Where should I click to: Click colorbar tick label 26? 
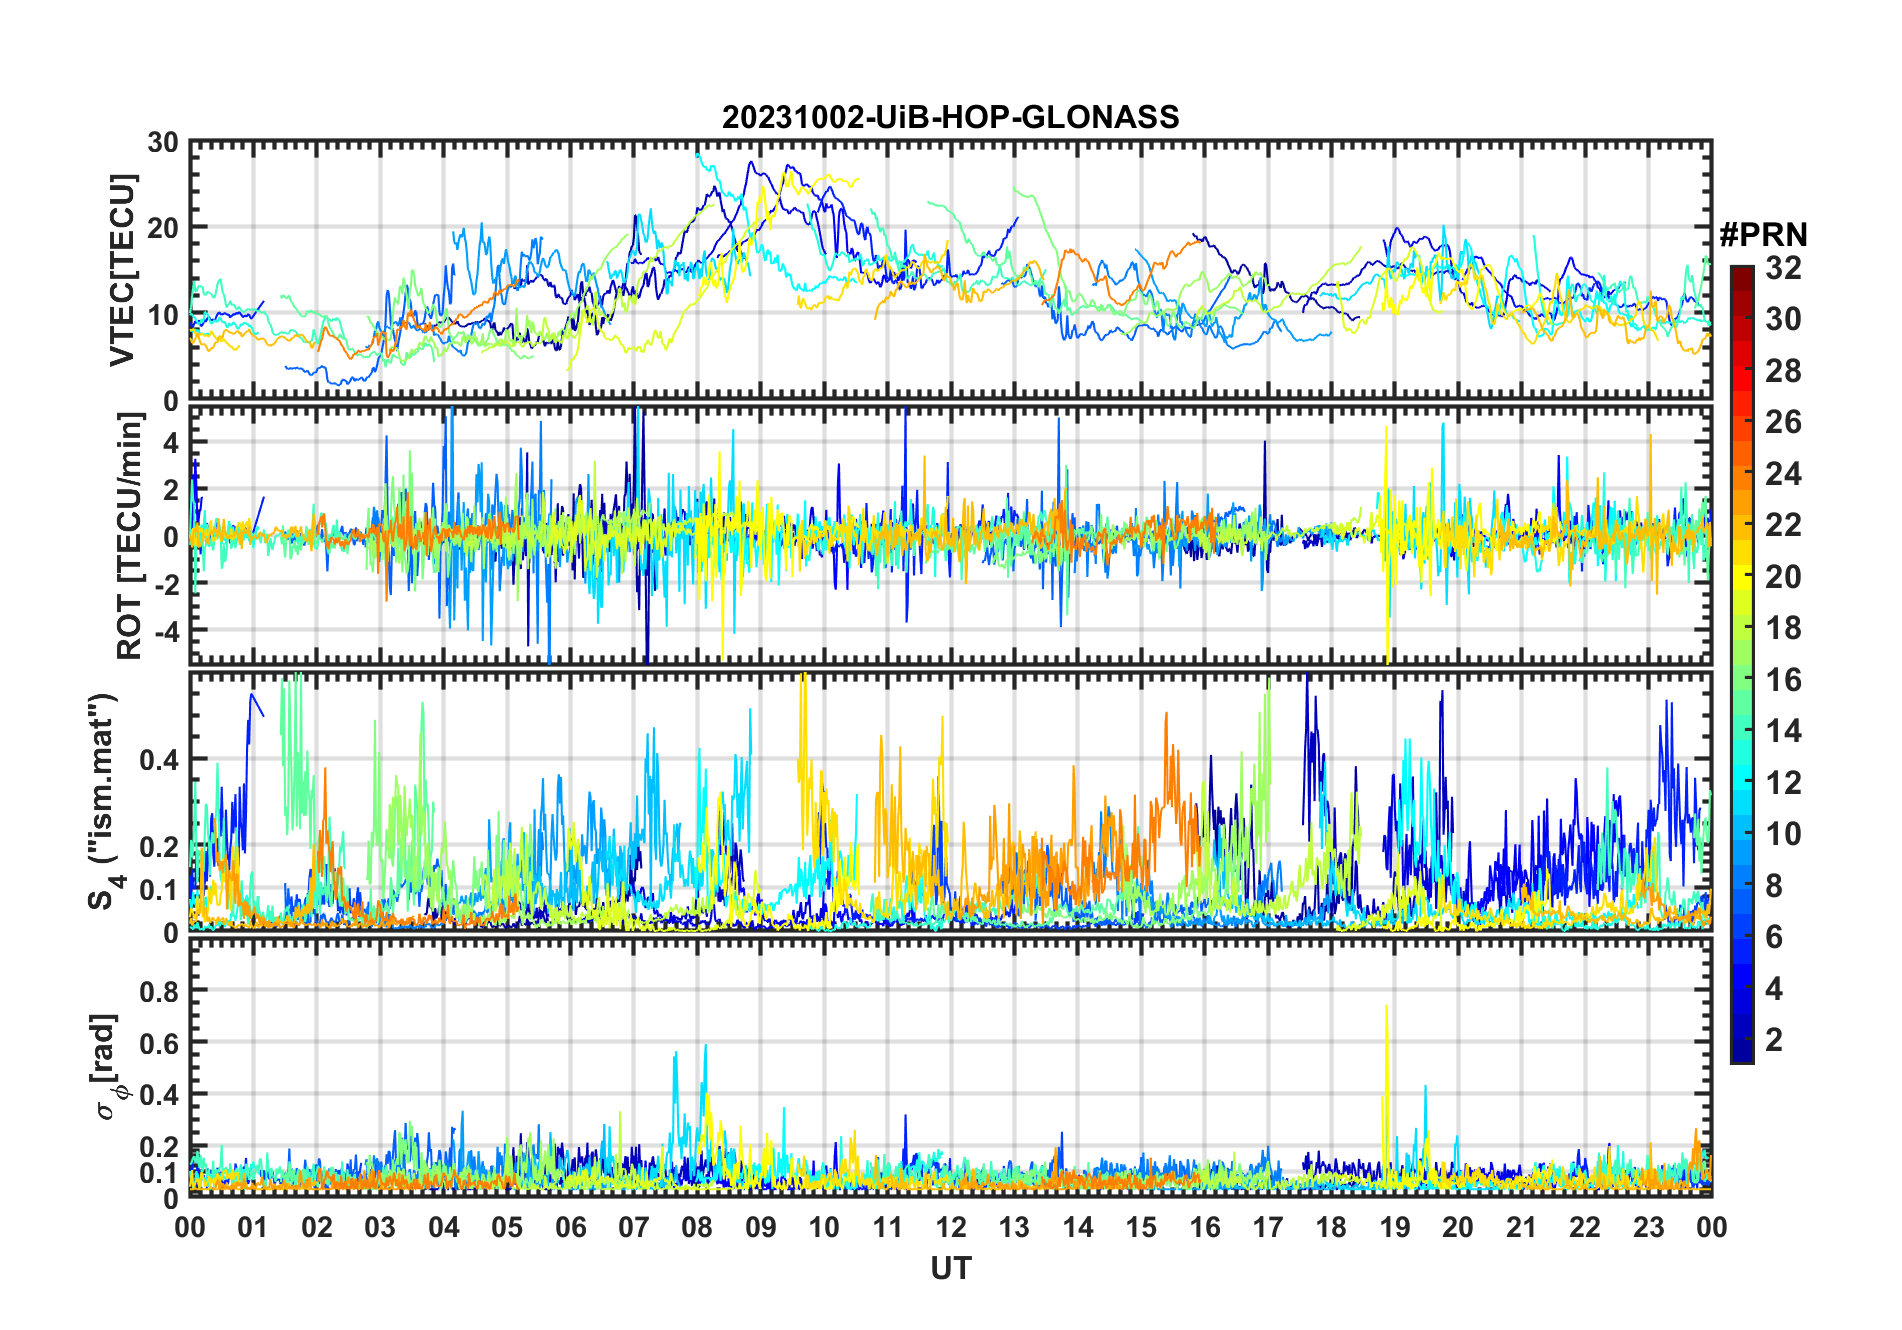(1783, 421)
